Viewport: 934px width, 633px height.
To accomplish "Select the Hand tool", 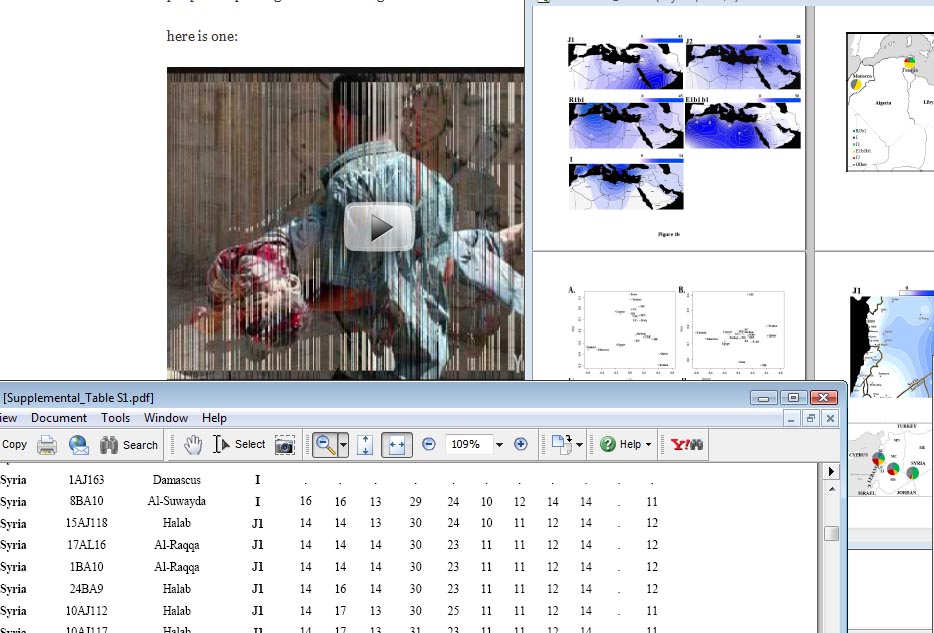I will [x=192, y=445].
